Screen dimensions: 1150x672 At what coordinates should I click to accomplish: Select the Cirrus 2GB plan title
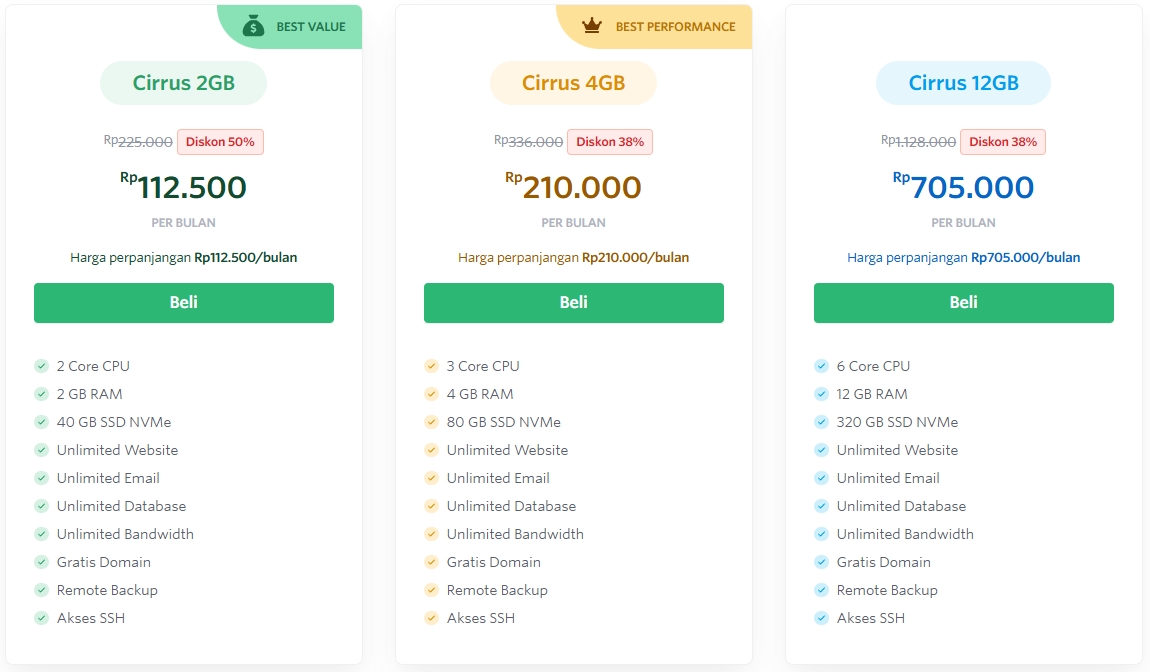183,83
